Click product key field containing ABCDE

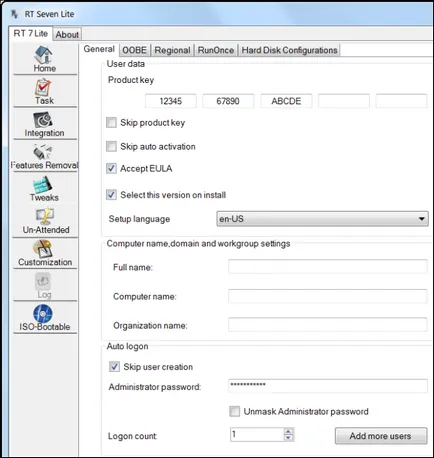pos(286,101)
